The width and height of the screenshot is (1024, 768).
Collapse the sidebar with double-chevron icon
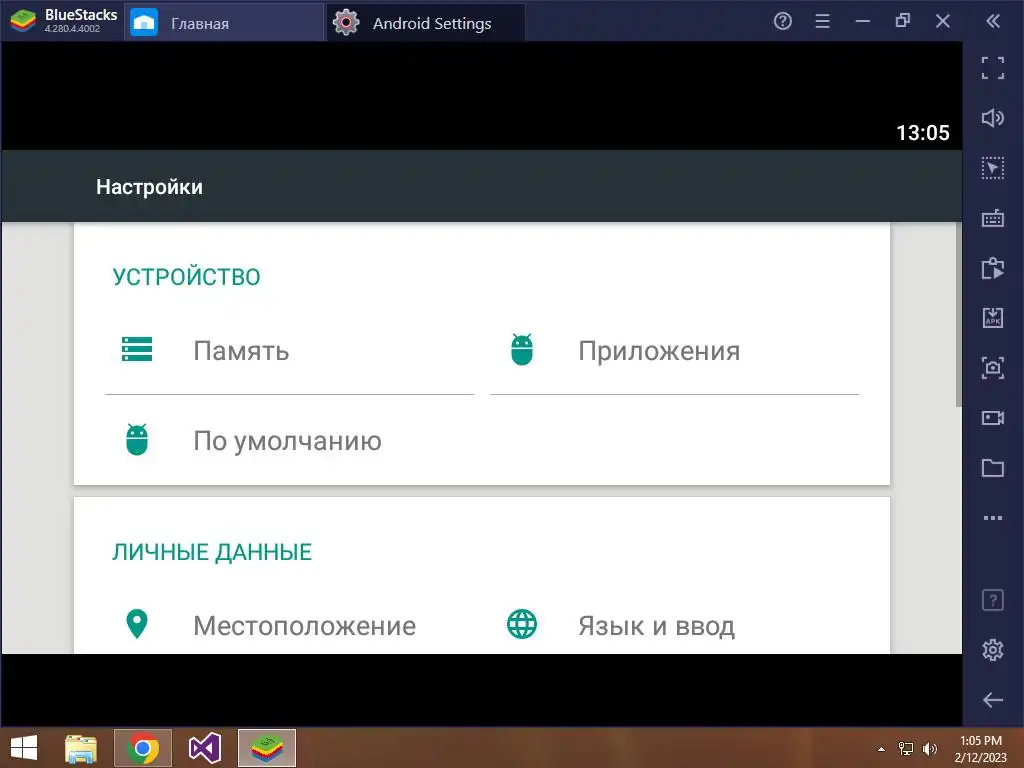[x=993, y=22]
